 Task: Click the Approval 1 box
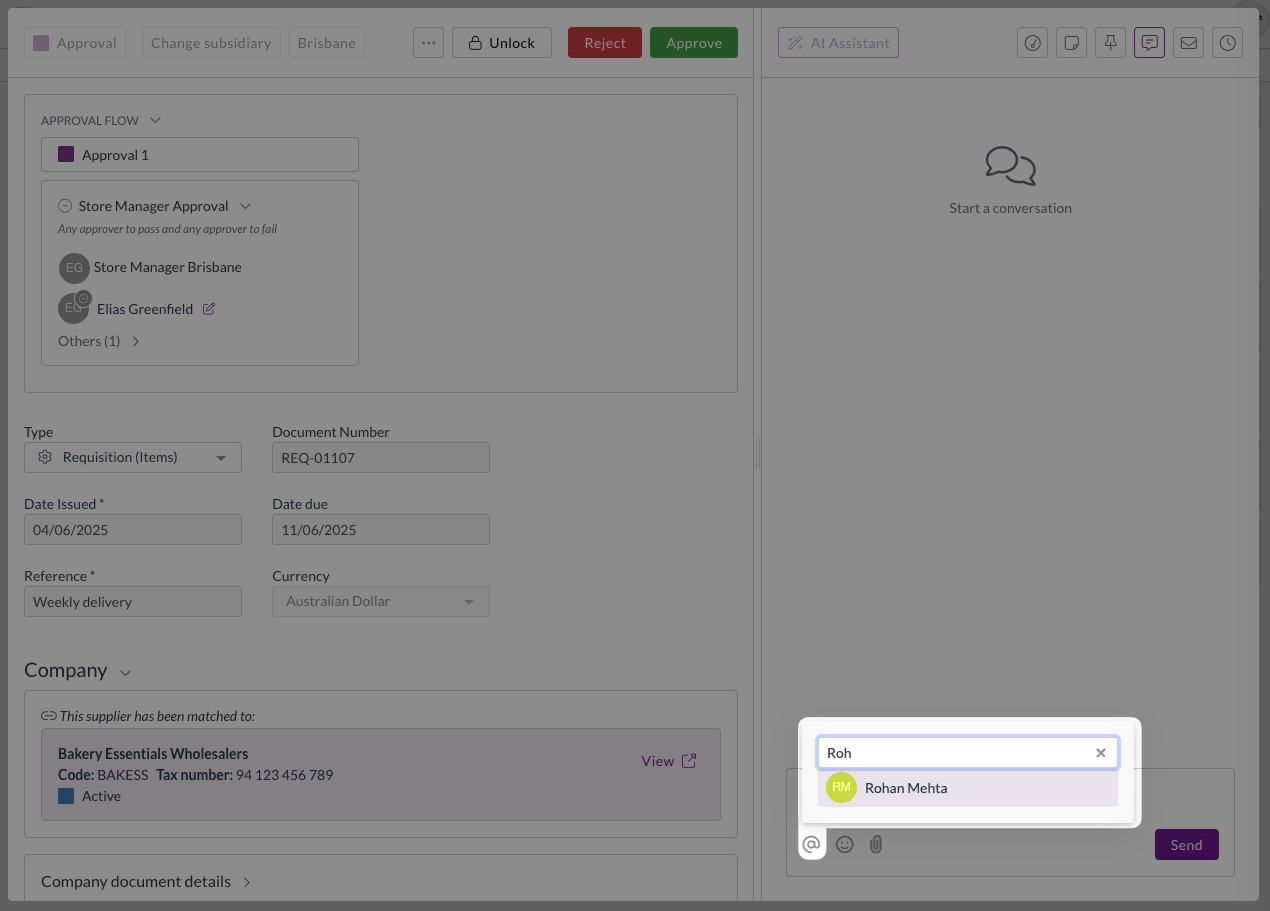(x=200, y=155)
